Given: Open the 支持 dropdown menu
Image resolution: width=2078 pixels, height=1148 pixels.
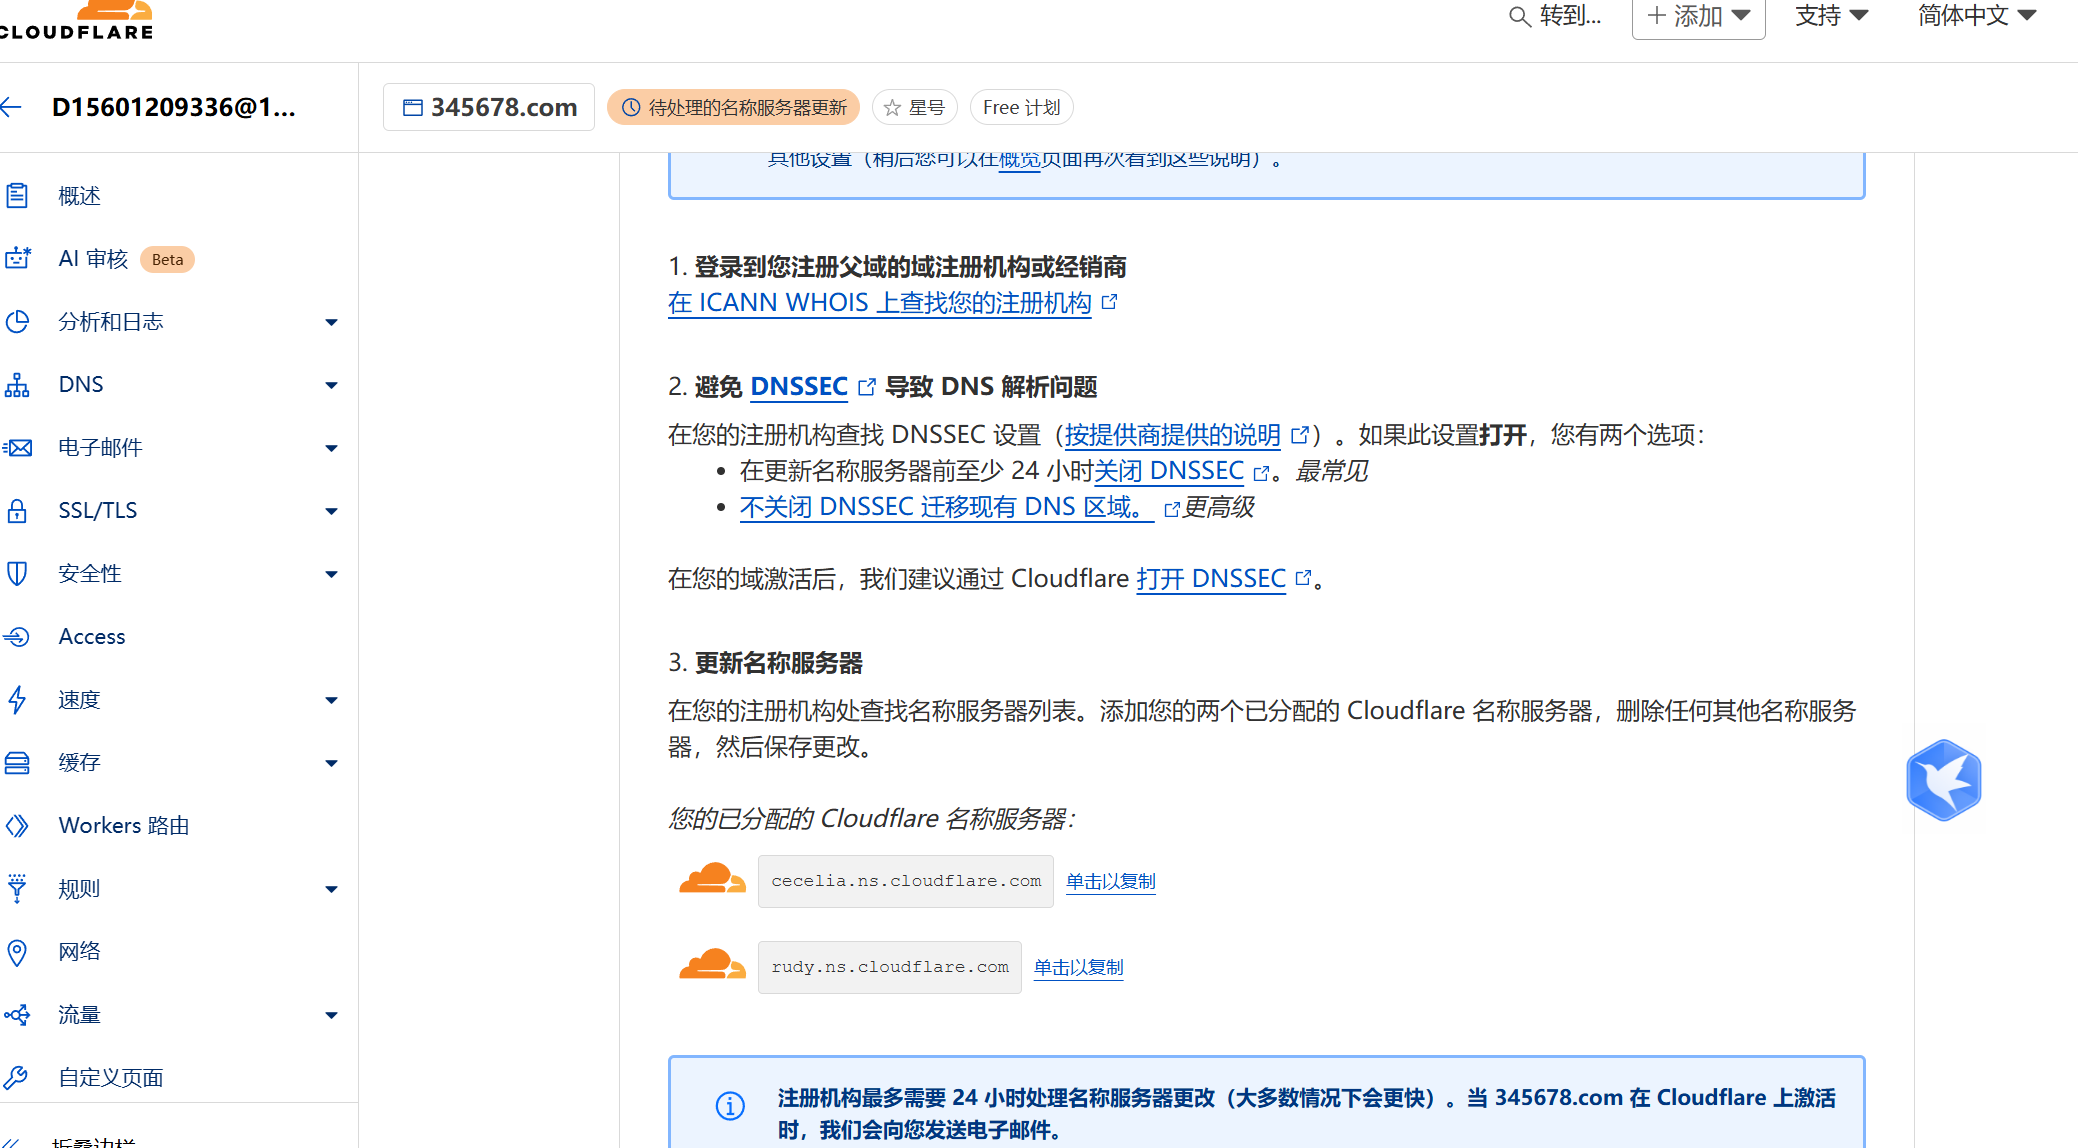Looking at the screenshot, I should point(1831,16).
